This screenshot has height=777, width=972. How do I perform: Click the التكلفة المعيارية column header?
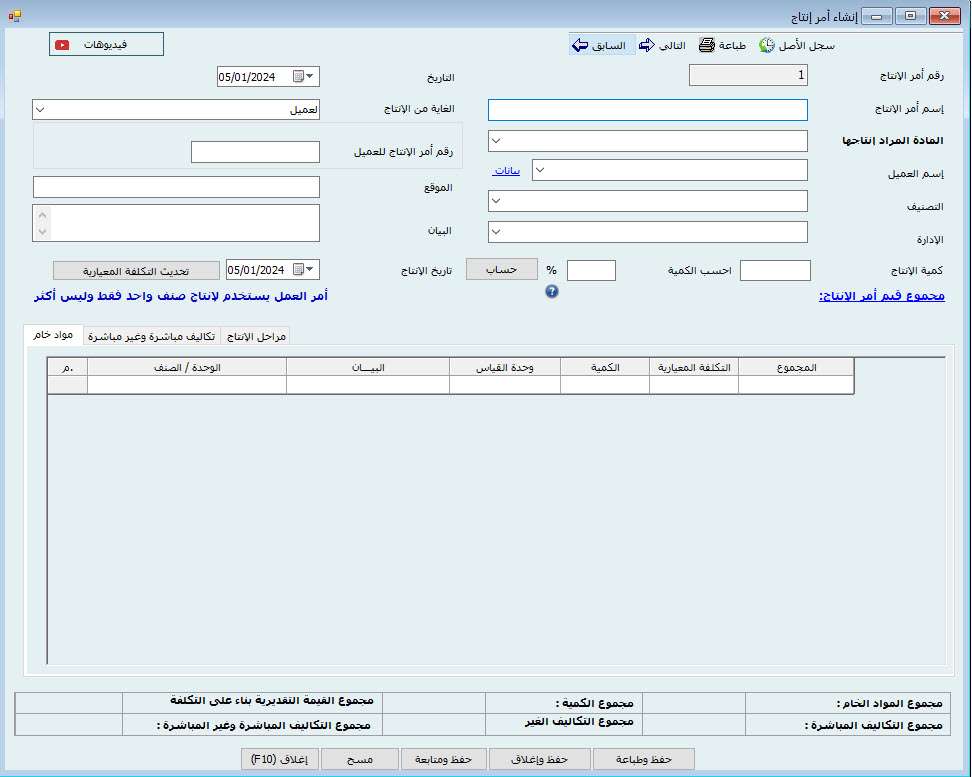694,367
